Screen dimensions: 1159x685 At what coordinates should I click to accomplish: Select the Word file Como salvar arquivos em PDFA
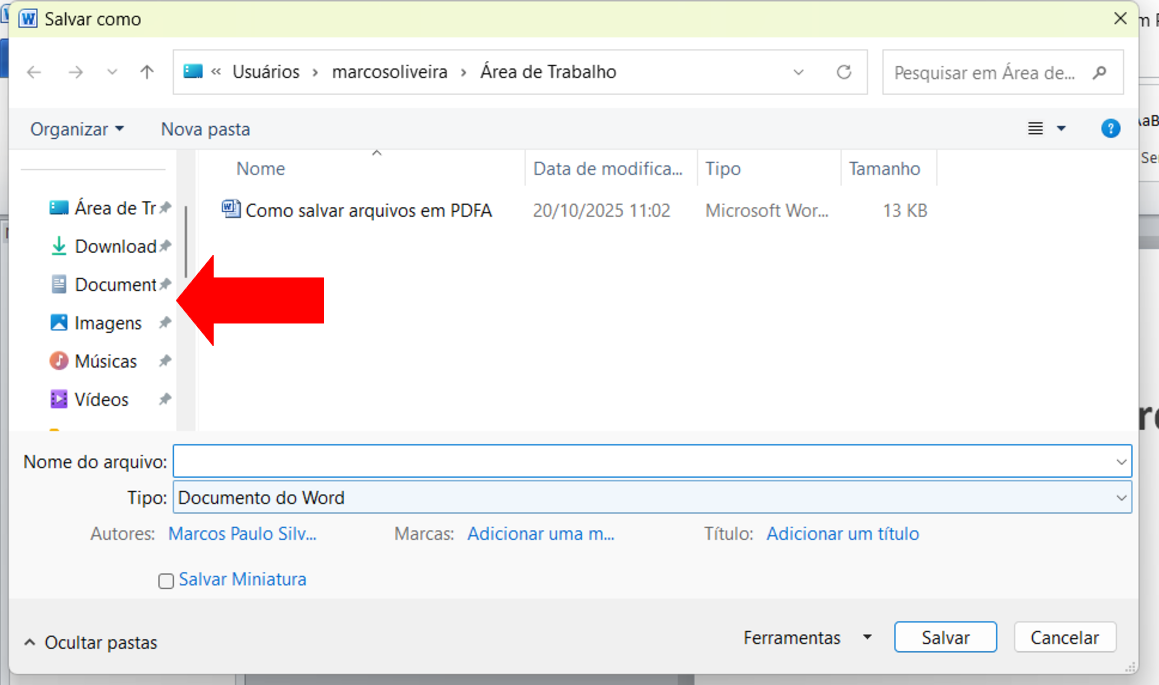368,211
